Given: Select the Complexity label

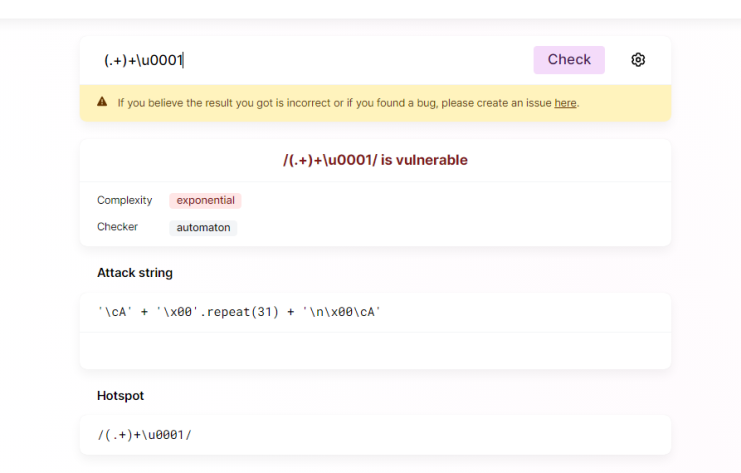Looking at the screenshot, I should [124, 201].
